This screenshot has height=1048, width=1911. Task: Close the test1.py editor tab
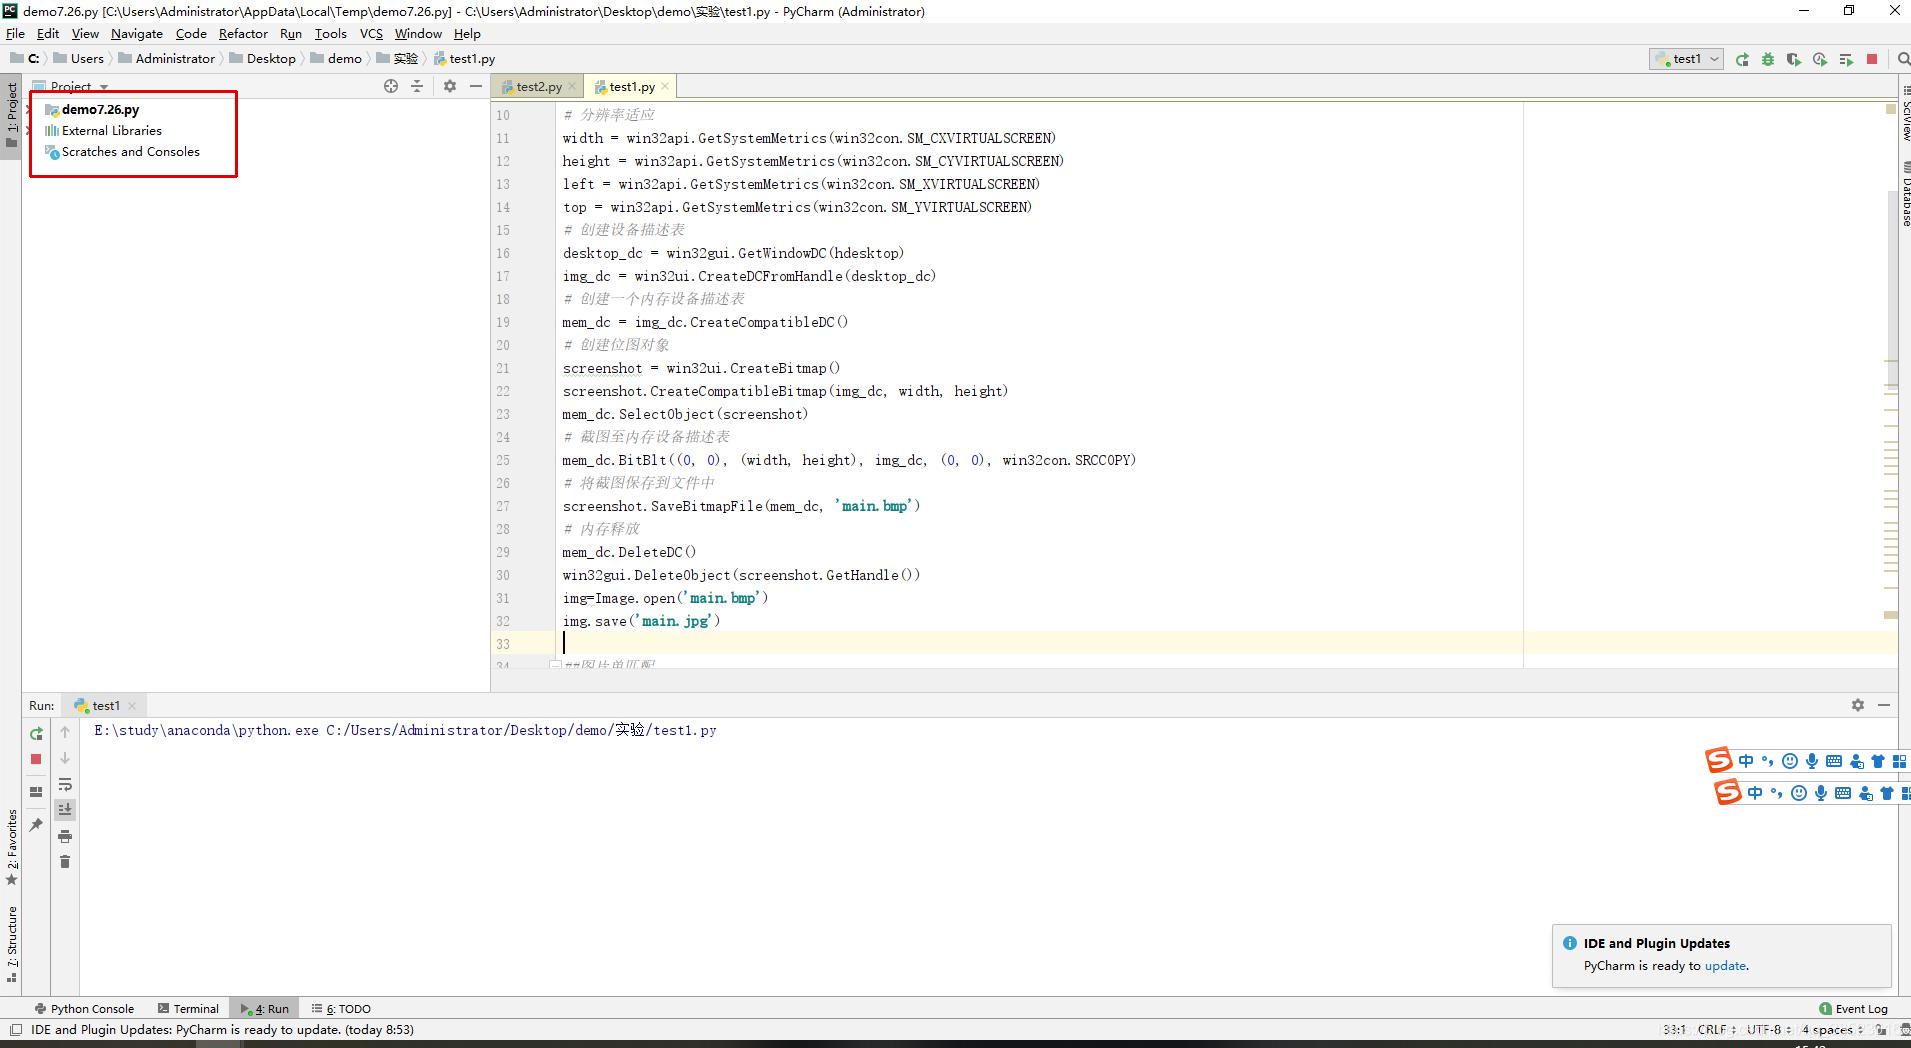tap(665, 87)
